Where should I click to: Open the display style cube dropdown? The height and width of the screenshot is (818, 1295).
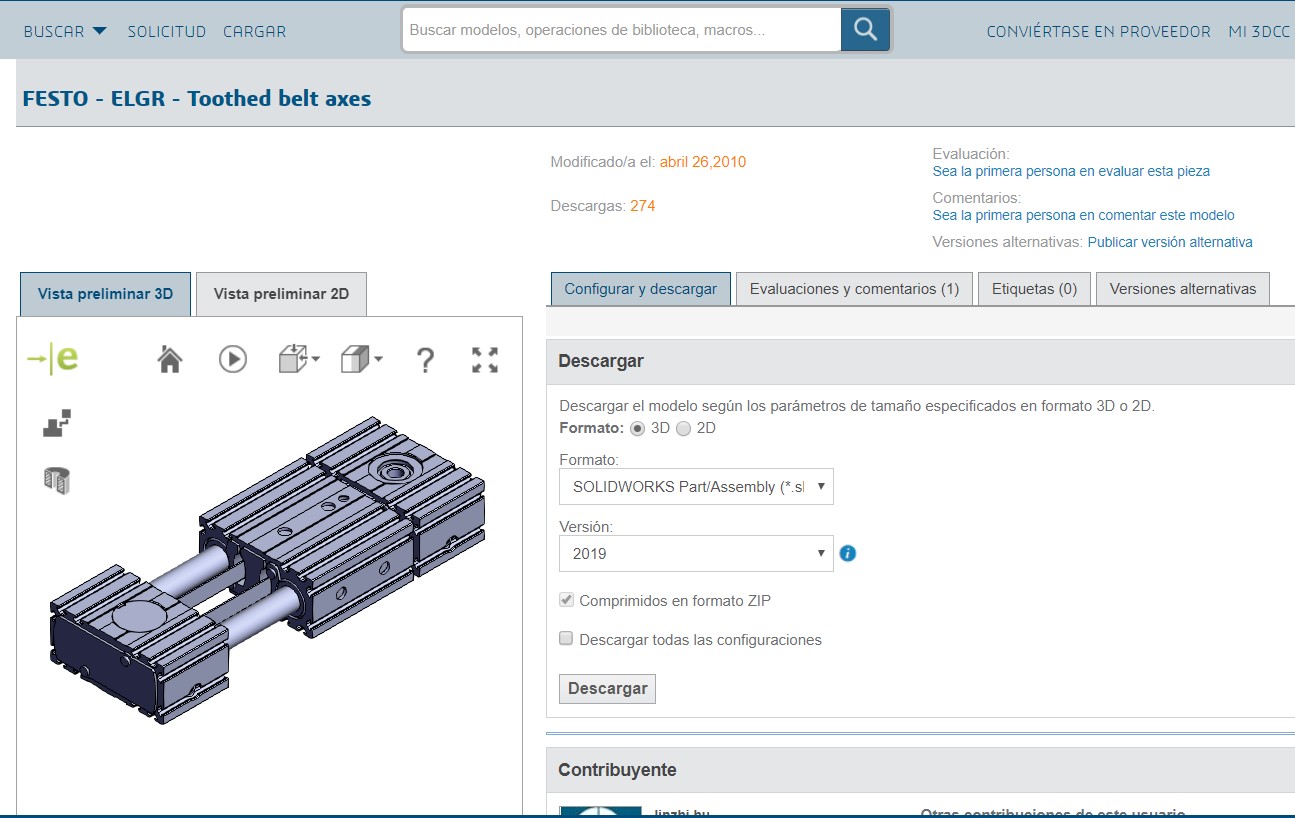362,359
